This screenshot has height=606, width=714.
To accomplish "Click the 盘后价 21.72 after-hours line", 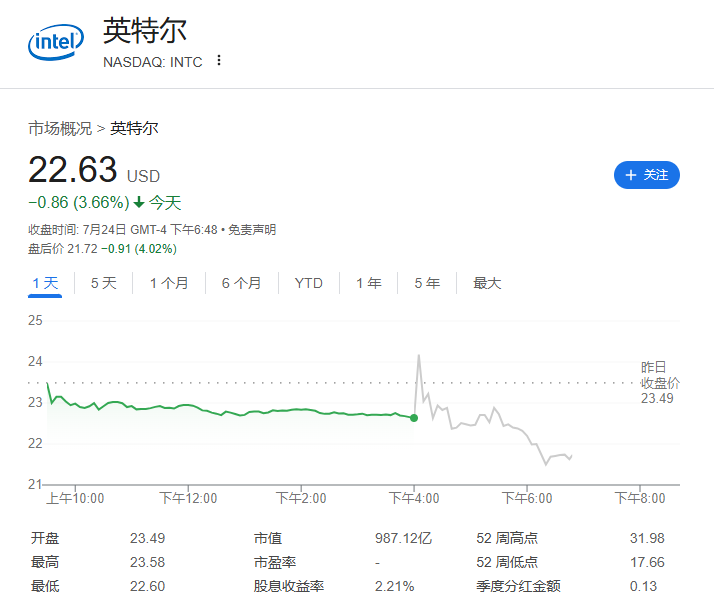I will click(102, 249).
